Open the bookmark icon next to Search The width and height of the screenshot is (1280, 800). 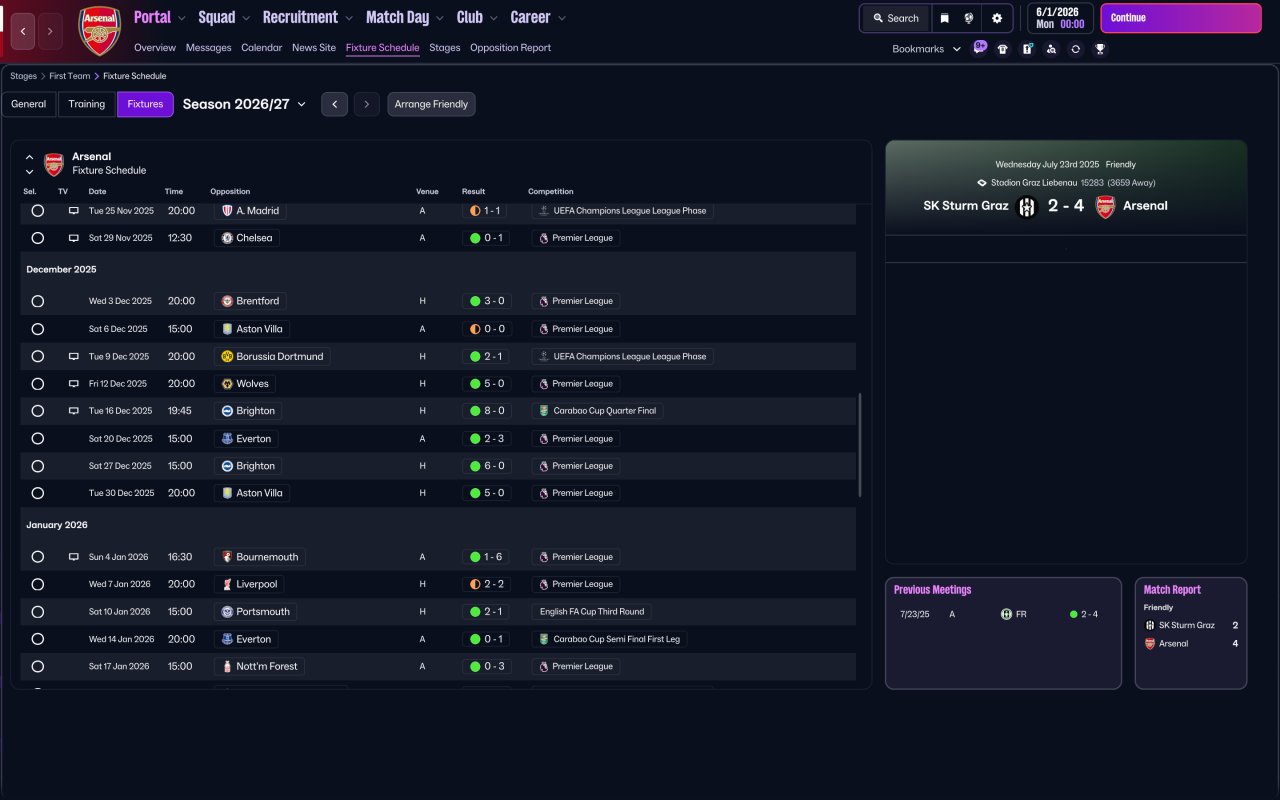(944, 18)
